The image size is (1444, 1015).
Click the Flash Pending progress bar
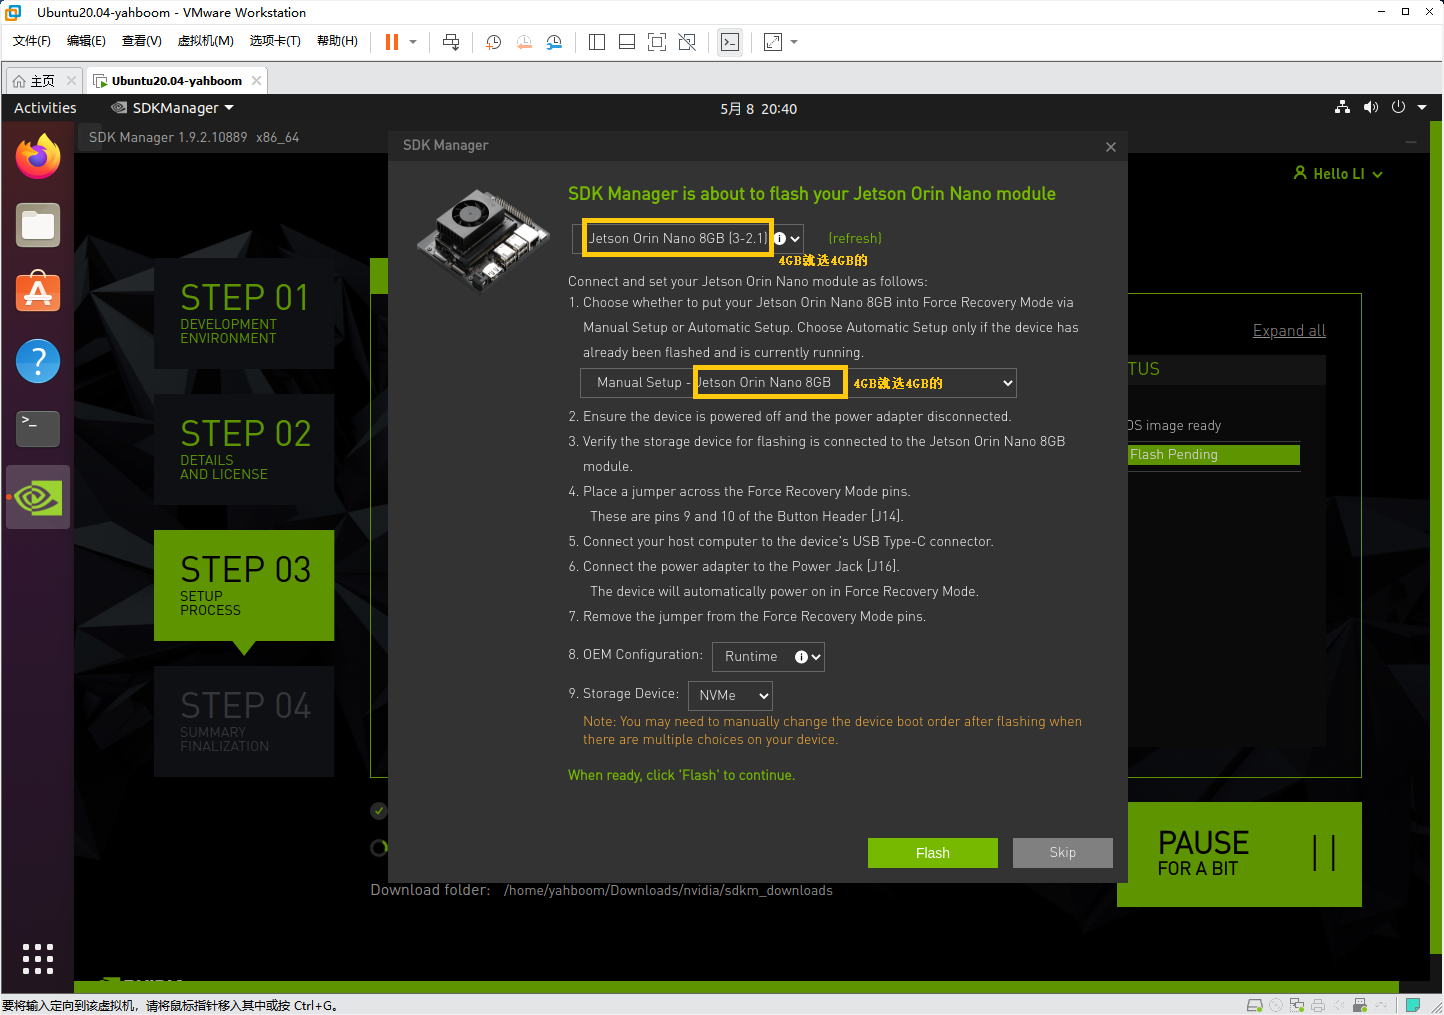[1213, 455]
